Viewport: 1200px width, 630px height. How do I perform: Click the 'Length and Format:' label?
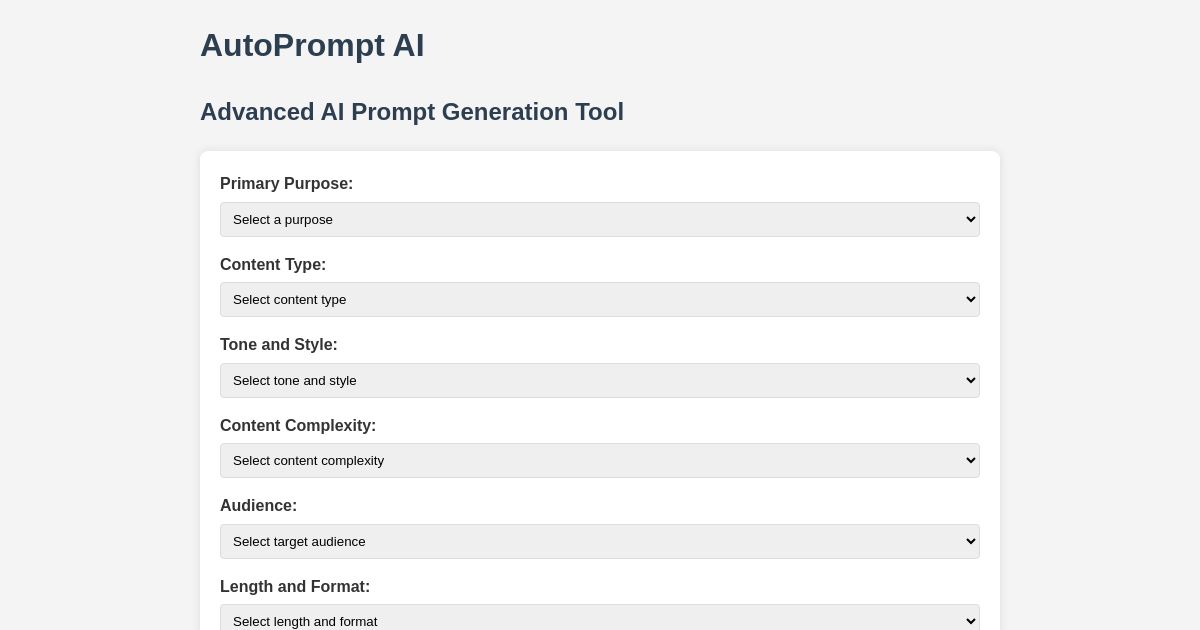(295, 587)
